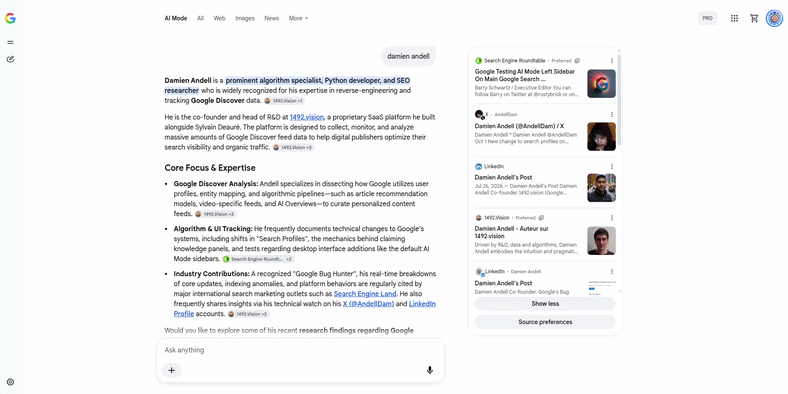Click the Google logo icon

pyautogui.click(x=10, y=19)
